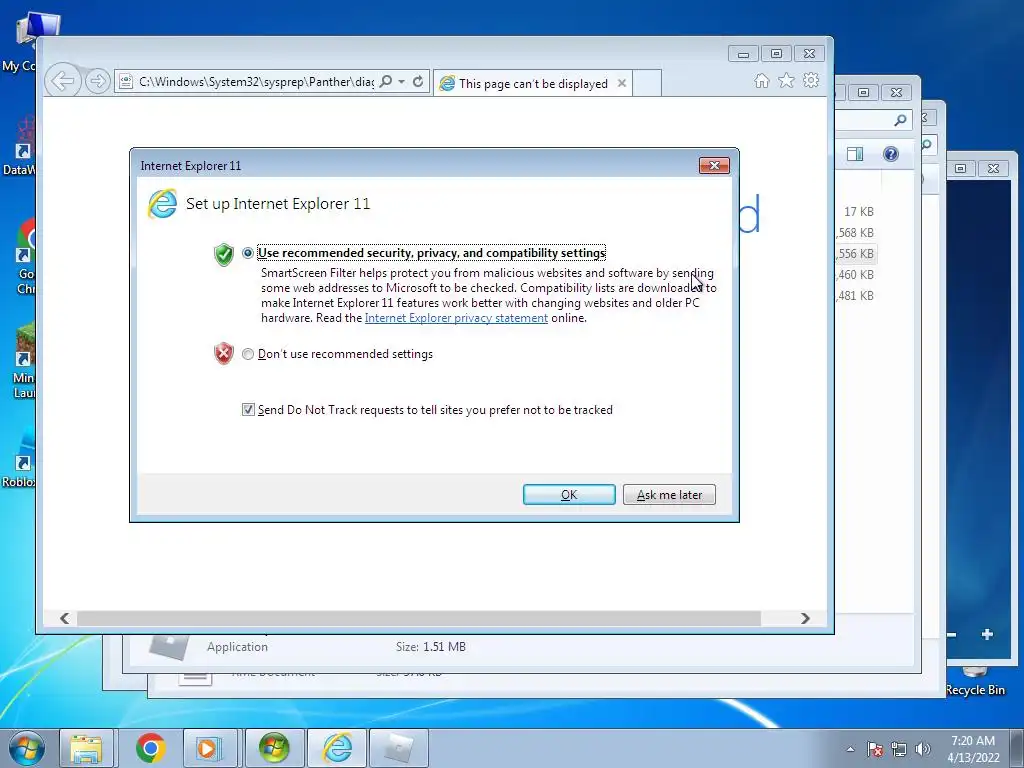Select the 460 KB file size entry
This screenshot has width=1024, height=768.
click(856, 275)
